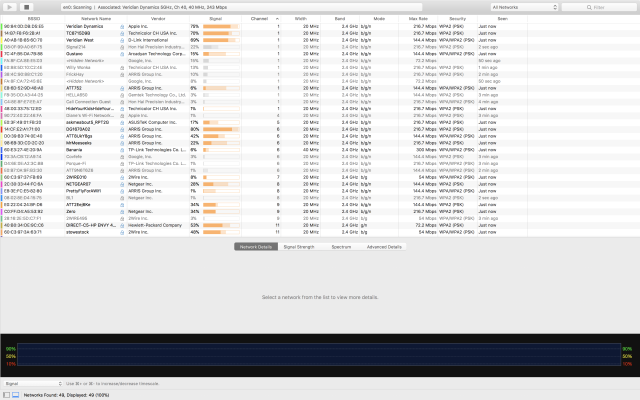
Task: Click the magnifier icon in Filter field
Action: coord(589,7)
